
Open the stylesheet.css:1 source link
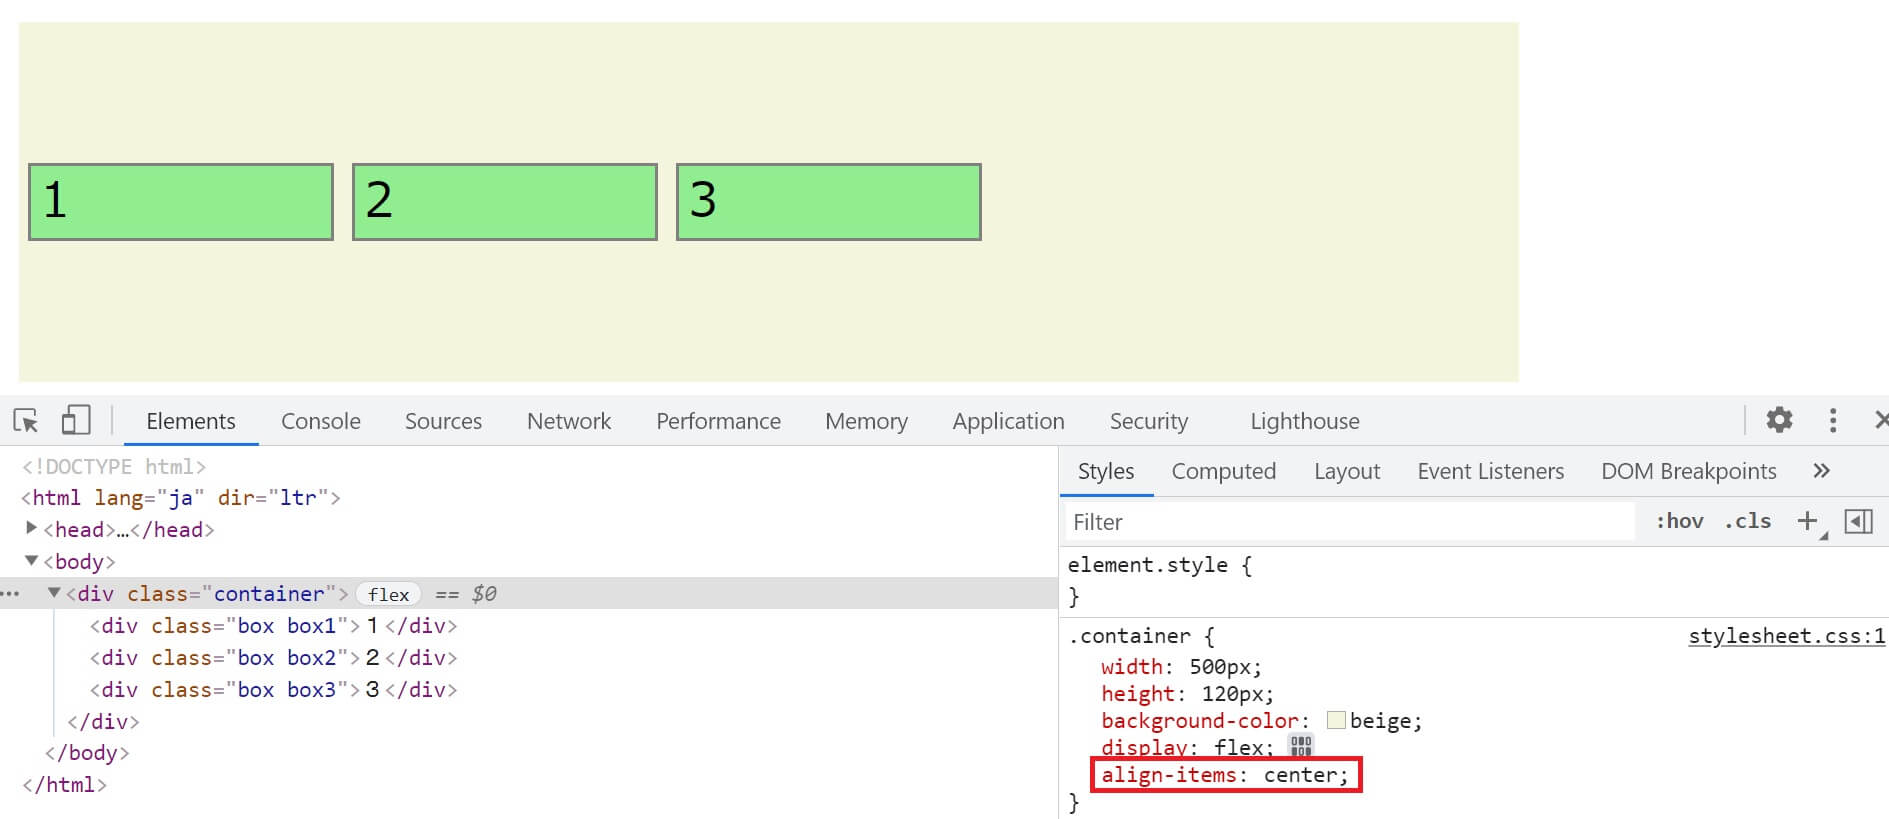pos(1785,636)
